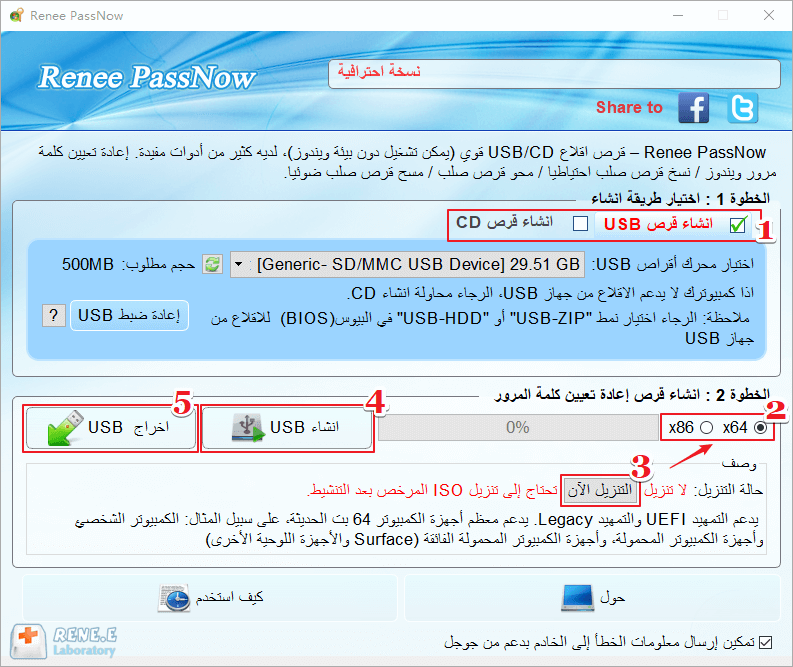Open the 'حول' about button

pyautogui.click(x=593, y=598)
